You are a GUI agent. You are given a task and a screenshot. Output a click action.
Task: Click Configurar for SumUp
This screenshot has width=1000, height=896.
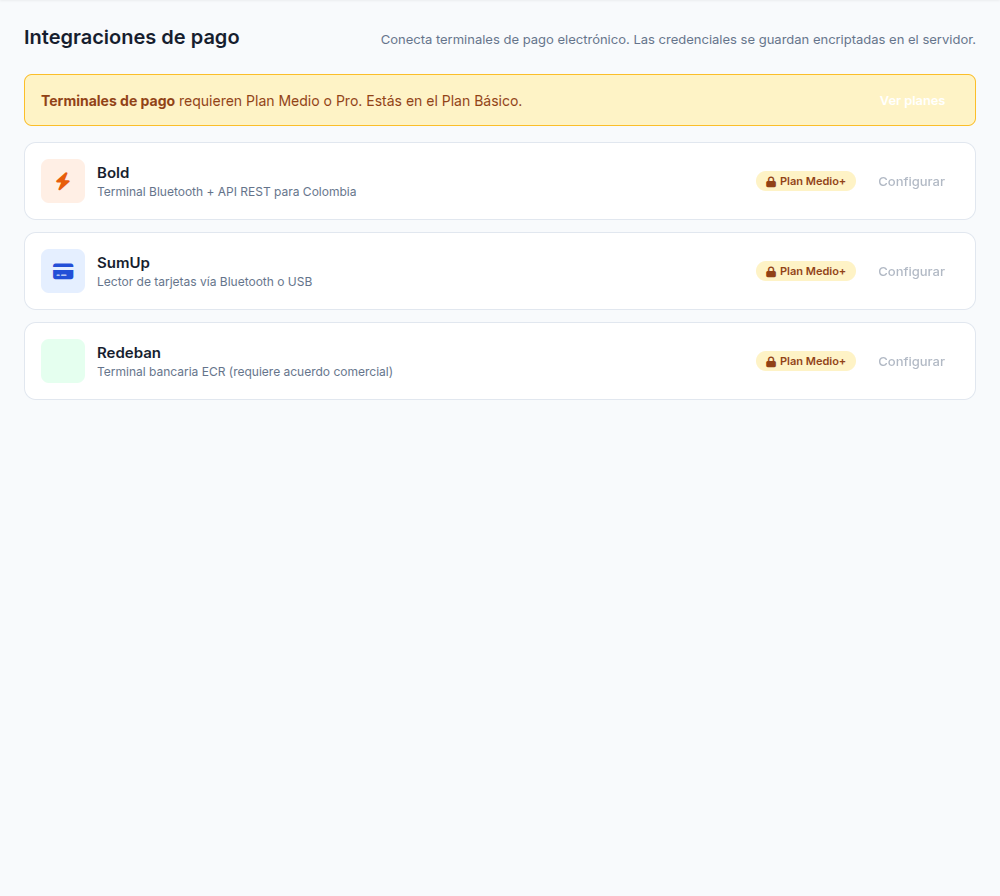click(911, 272)
